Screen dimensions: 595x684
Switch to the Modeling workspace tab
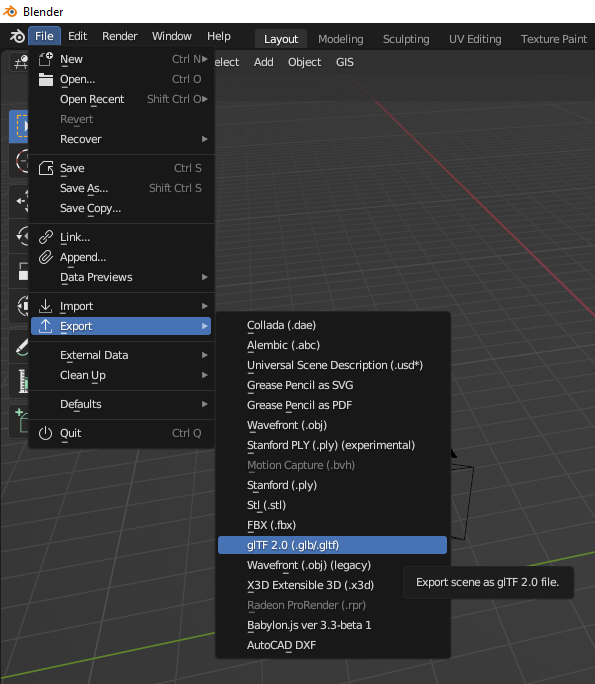[x=341, y=39]
